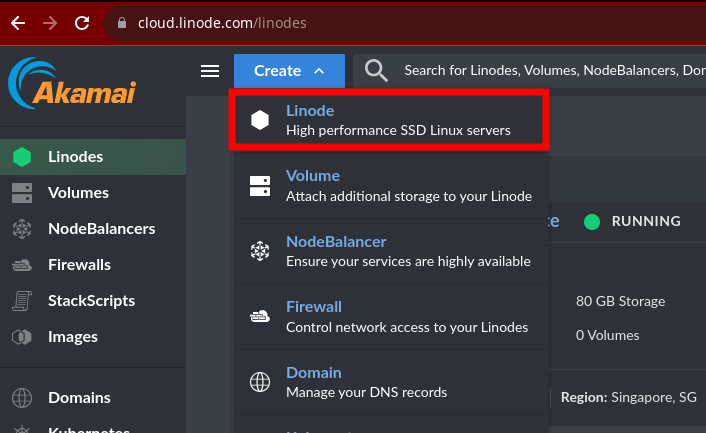Click the Volumes storage icon in sidebar

click(22, 193)
